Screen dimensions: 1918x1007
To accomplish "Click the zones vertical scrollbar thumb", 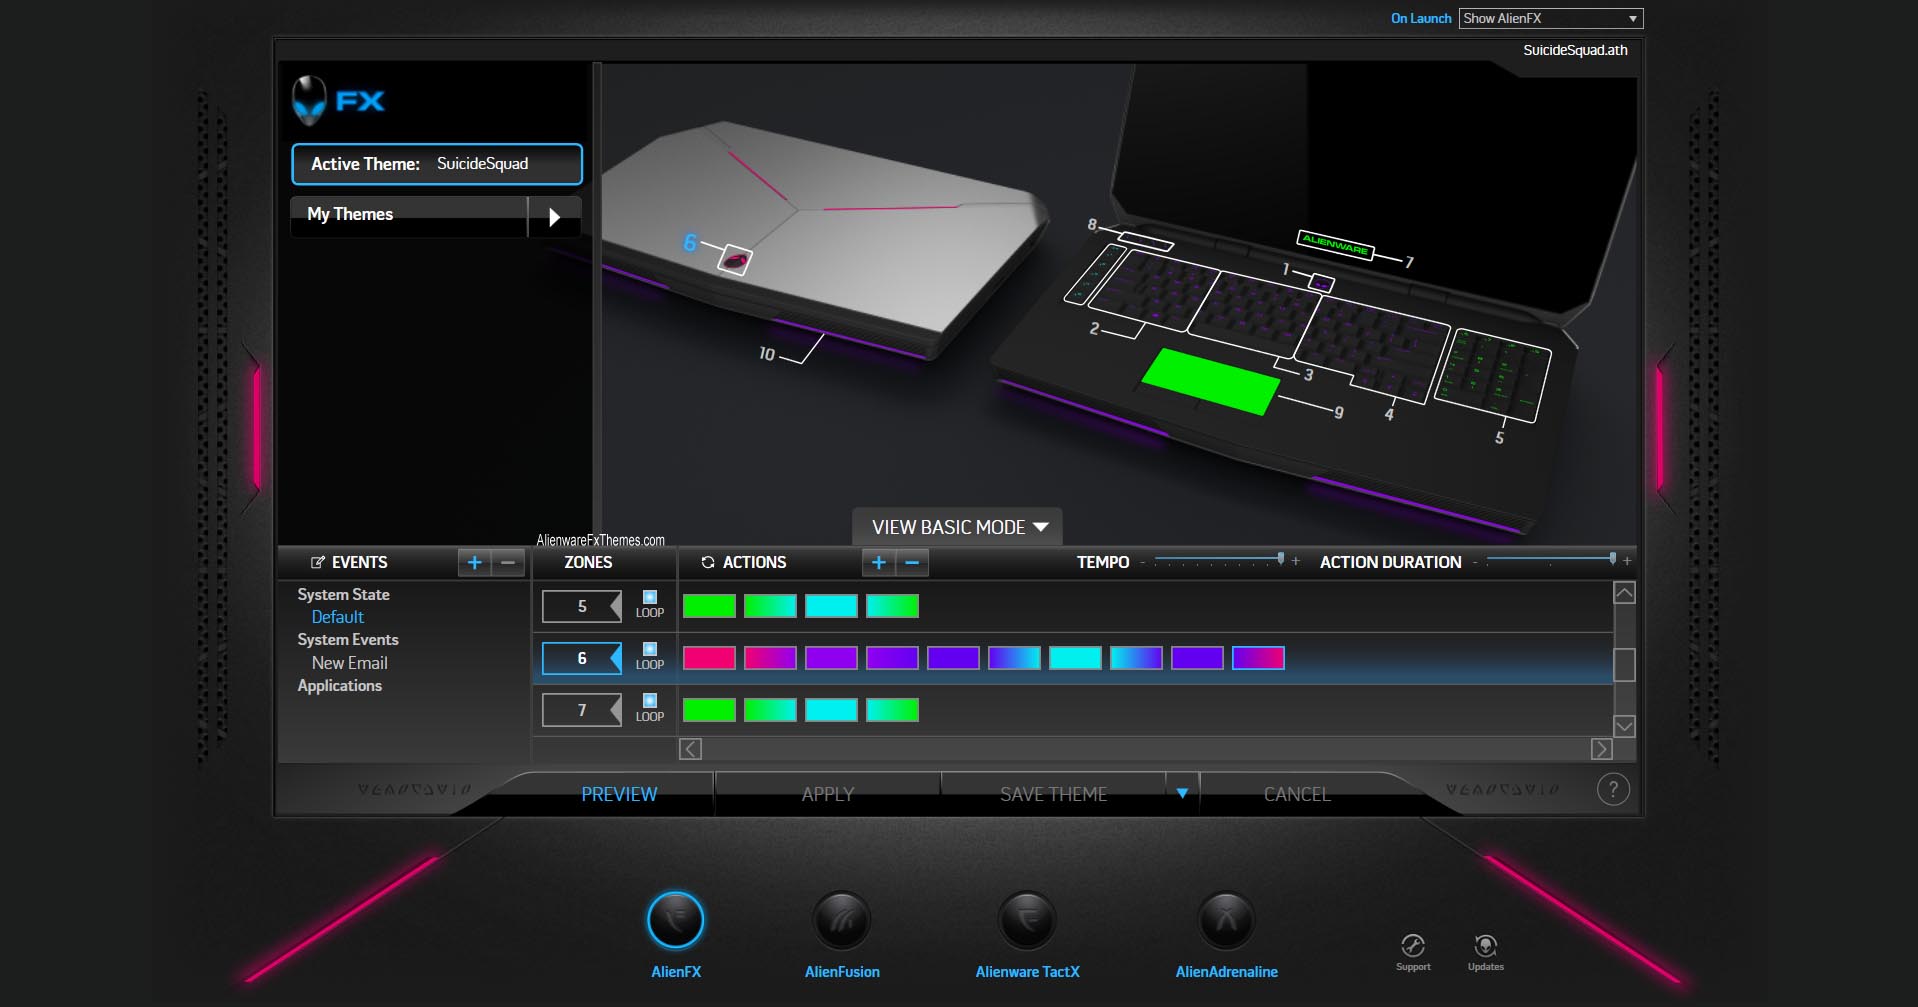I will (1625, 665).
